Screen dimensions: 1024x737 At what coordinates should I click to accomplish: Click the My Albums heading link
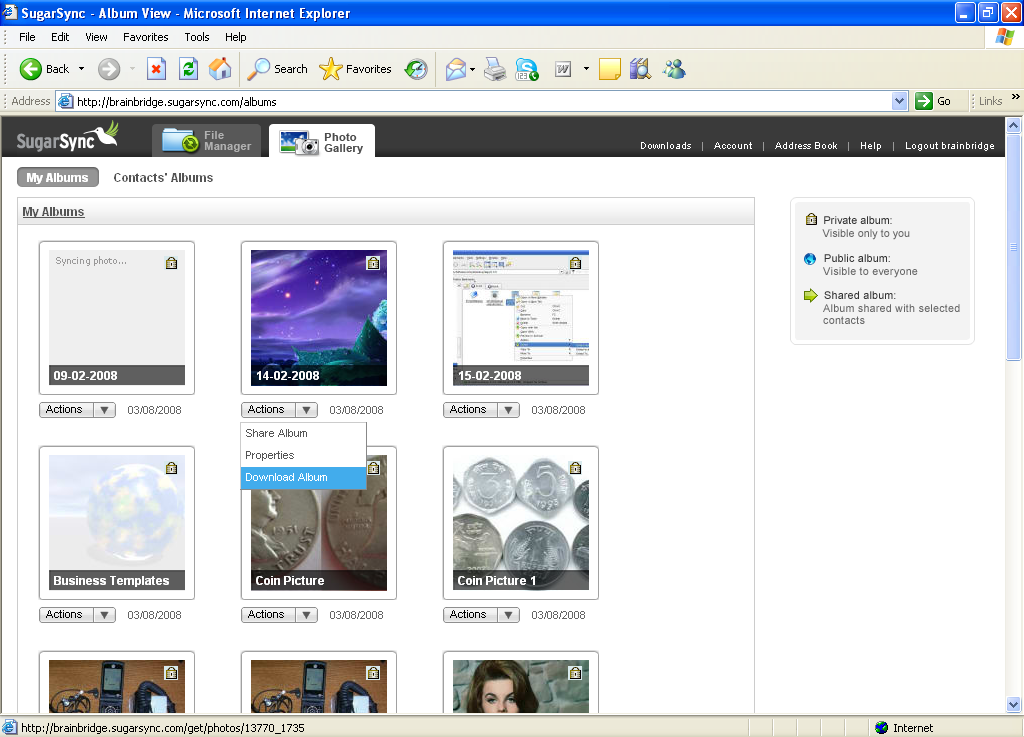pyautogui.click(x=54, y=212)
